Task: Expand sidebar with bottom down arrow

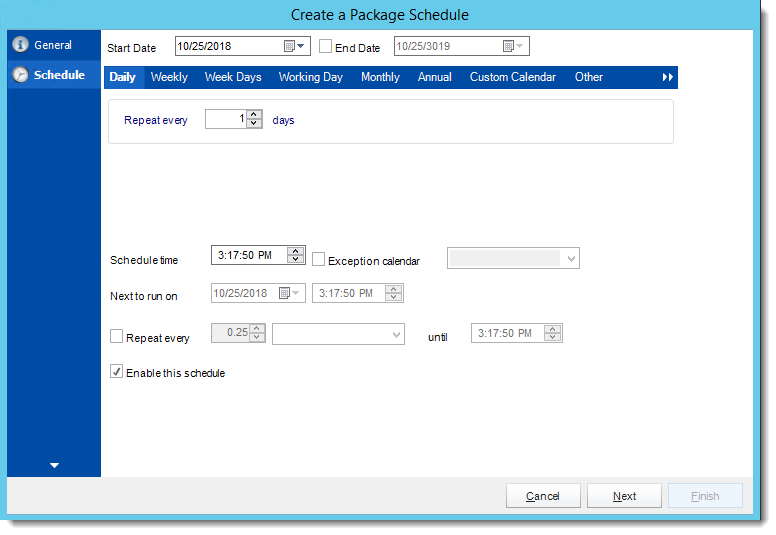Action: click(x=54, y=465)
